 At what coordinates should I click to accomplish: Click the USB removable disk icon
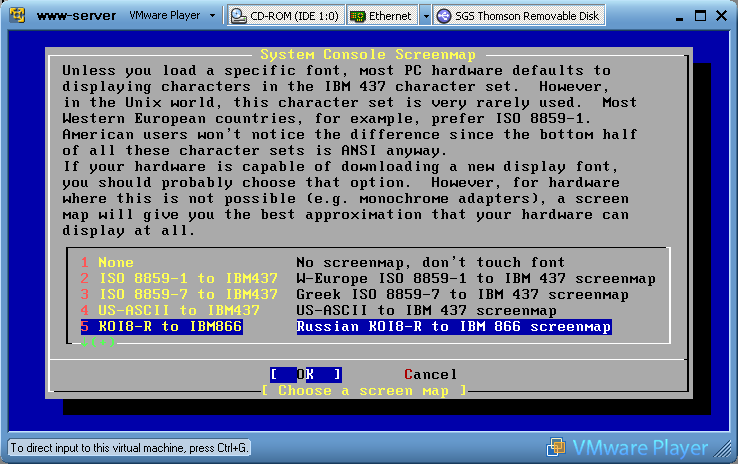443,16
